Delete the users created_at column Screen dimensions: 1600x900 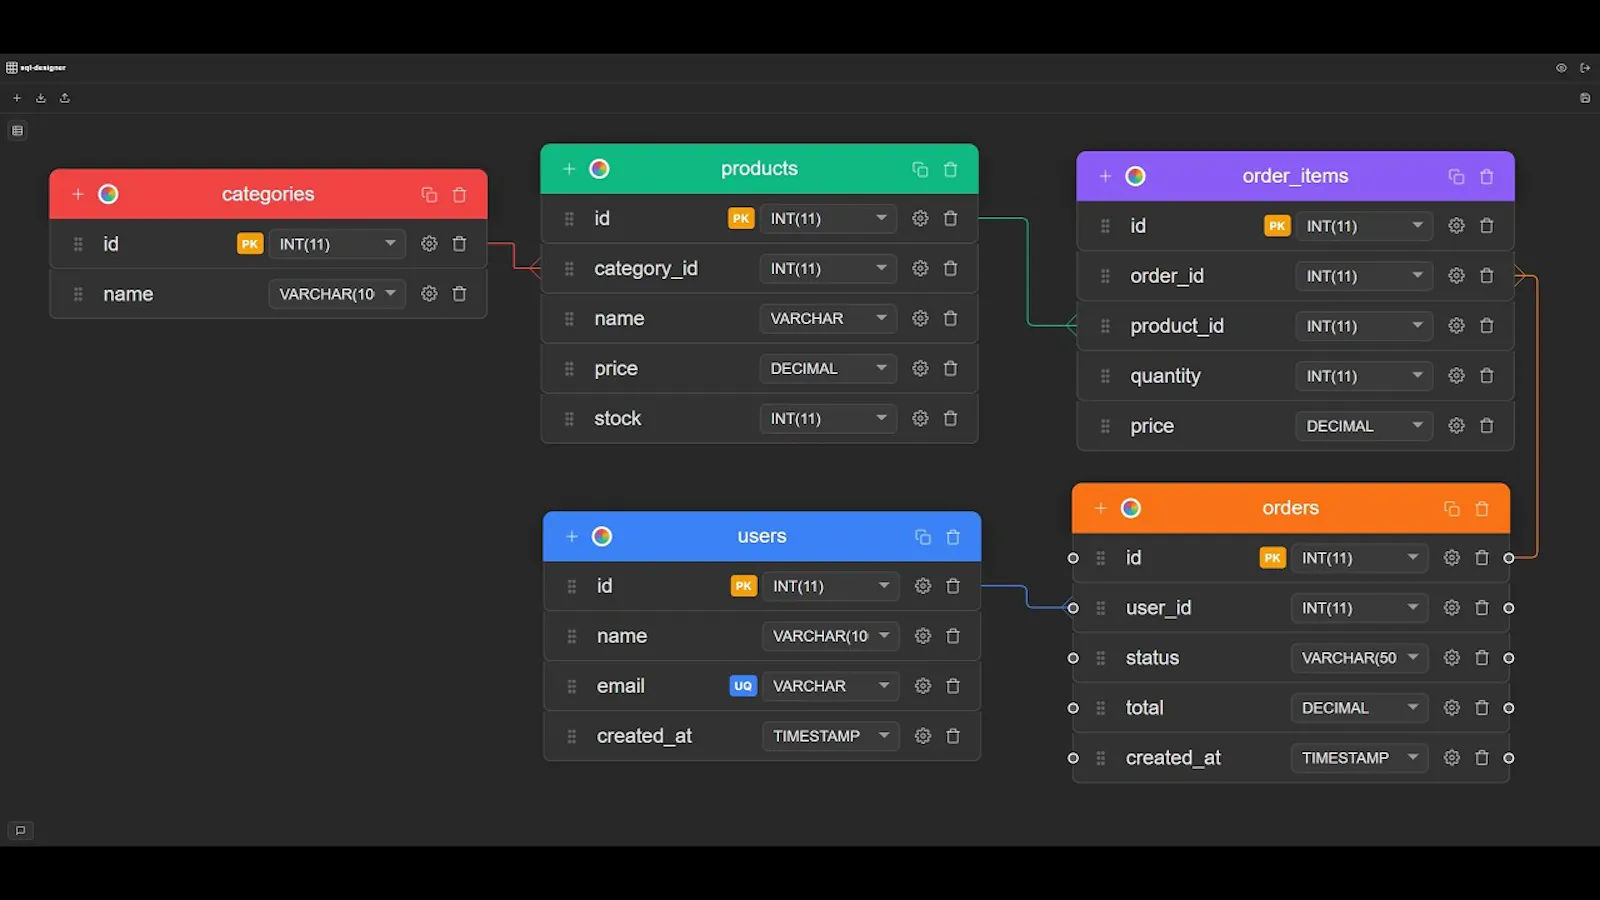(953, 736)
